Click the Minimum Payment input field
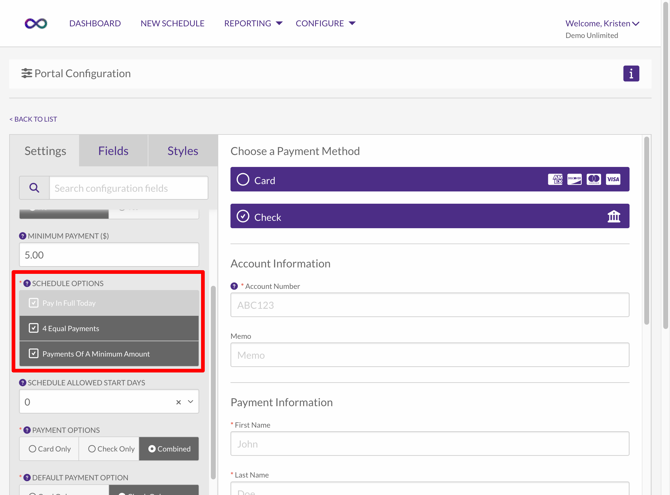 click(x=109, y=255)
